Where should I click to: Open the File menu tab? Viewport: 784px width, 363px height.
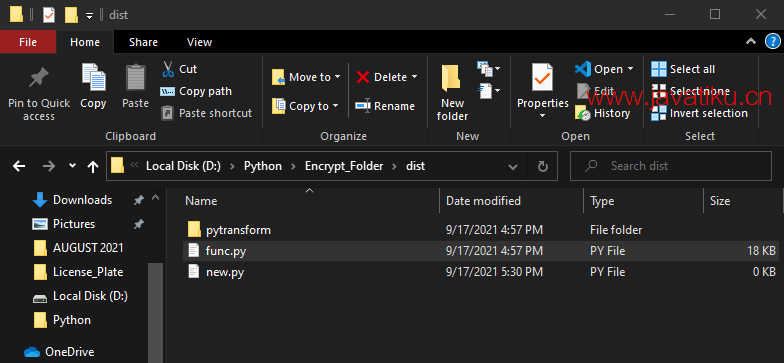pyautogui.click(x=28, y=42)
